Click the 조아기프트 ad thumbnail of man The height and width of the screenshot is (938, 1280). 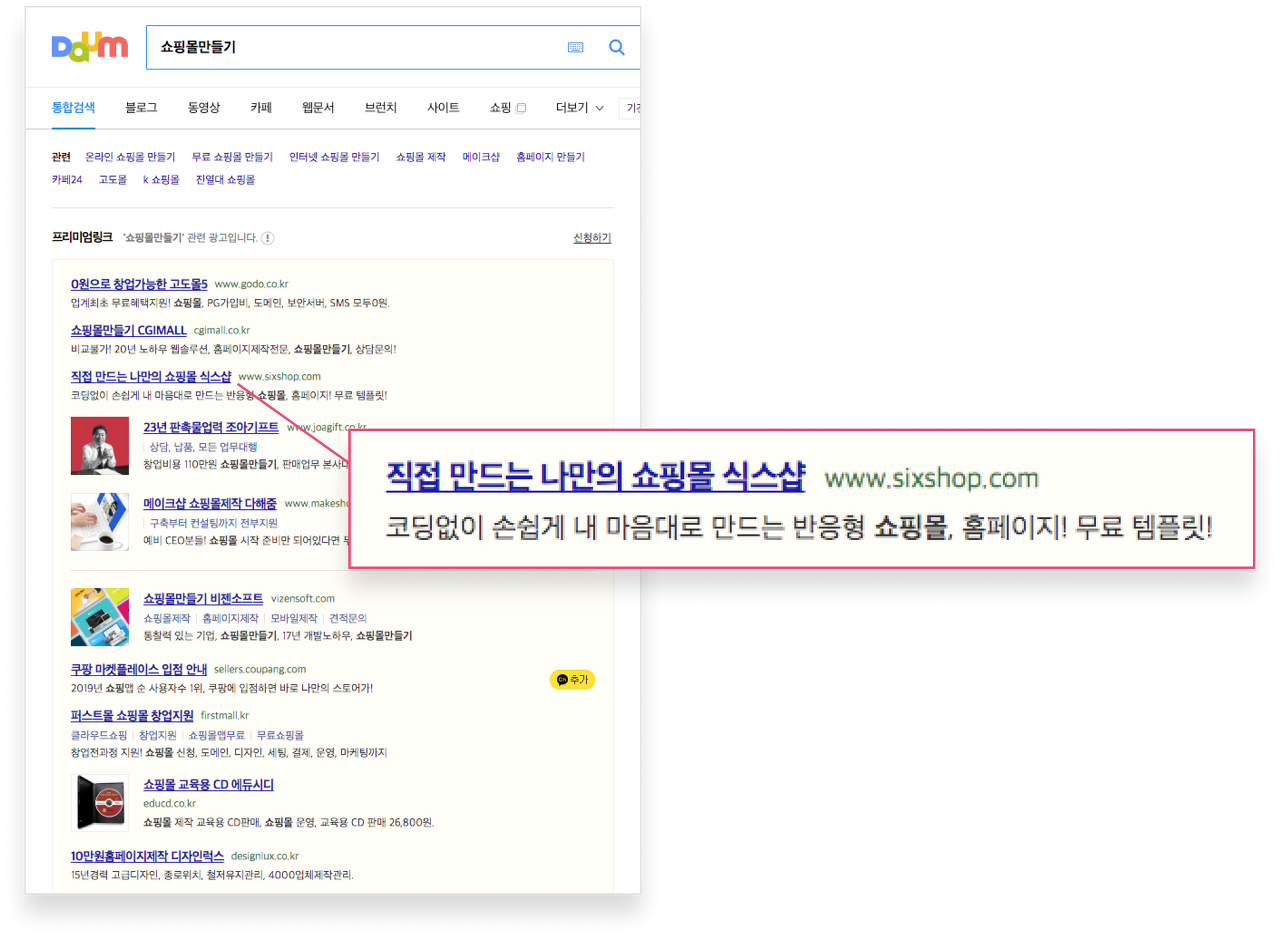point(100,446)
